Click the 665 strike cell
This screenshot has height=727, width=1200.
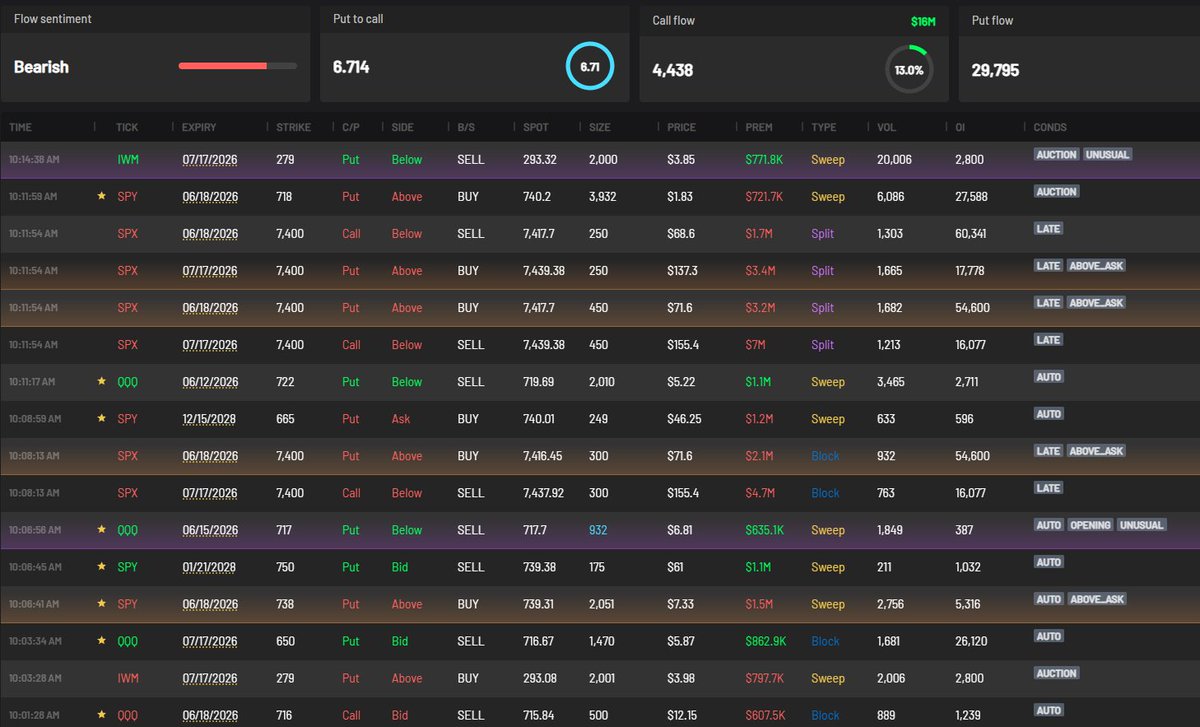coord(286,419)
